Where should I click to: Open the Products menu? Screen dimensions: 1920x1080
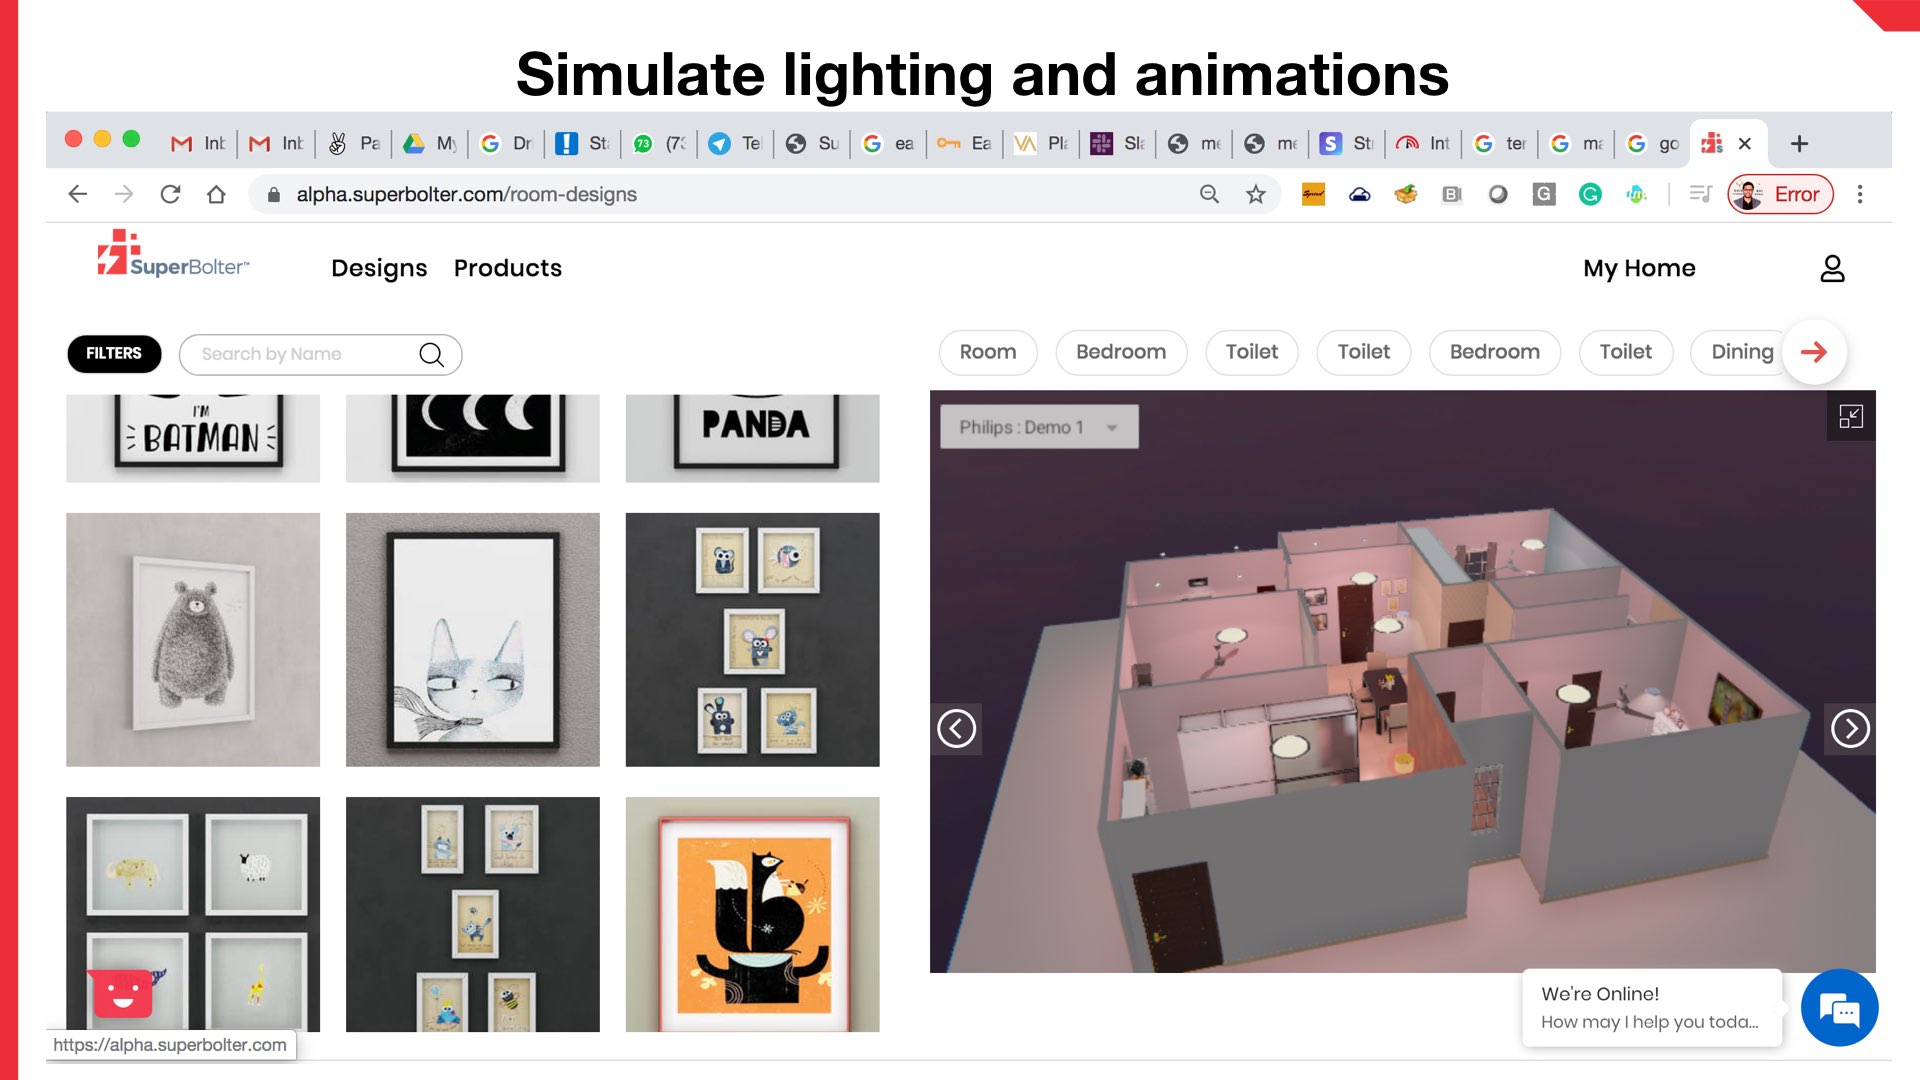coord(507,268)
